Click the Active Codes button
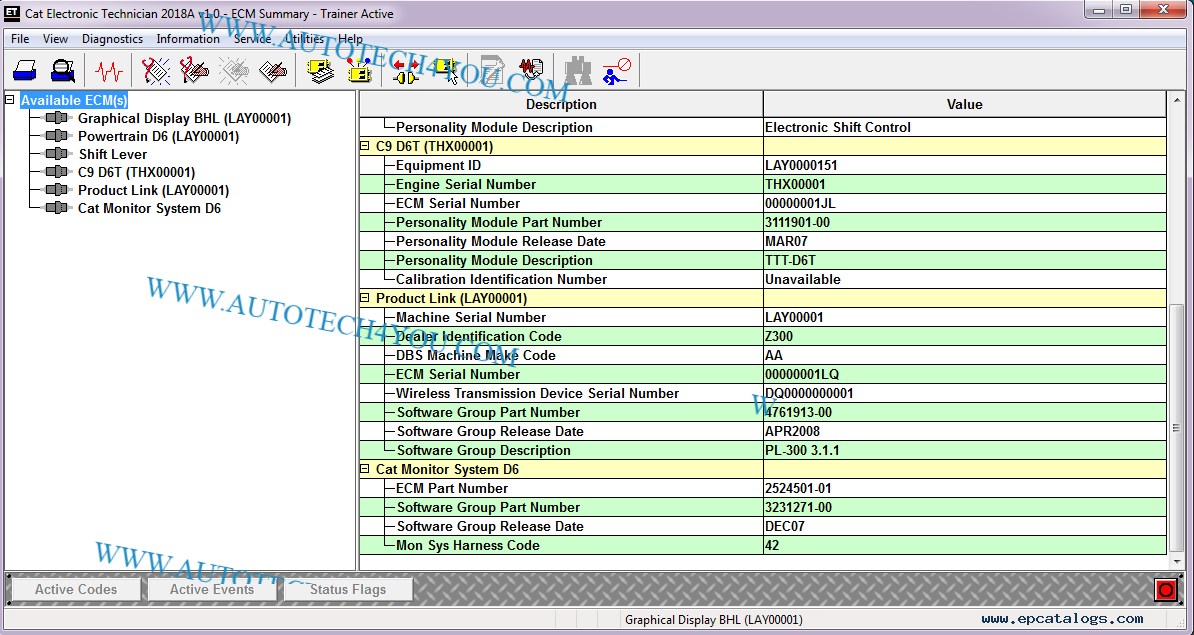Screen dimensions: 1194x635 pos(76,589)
